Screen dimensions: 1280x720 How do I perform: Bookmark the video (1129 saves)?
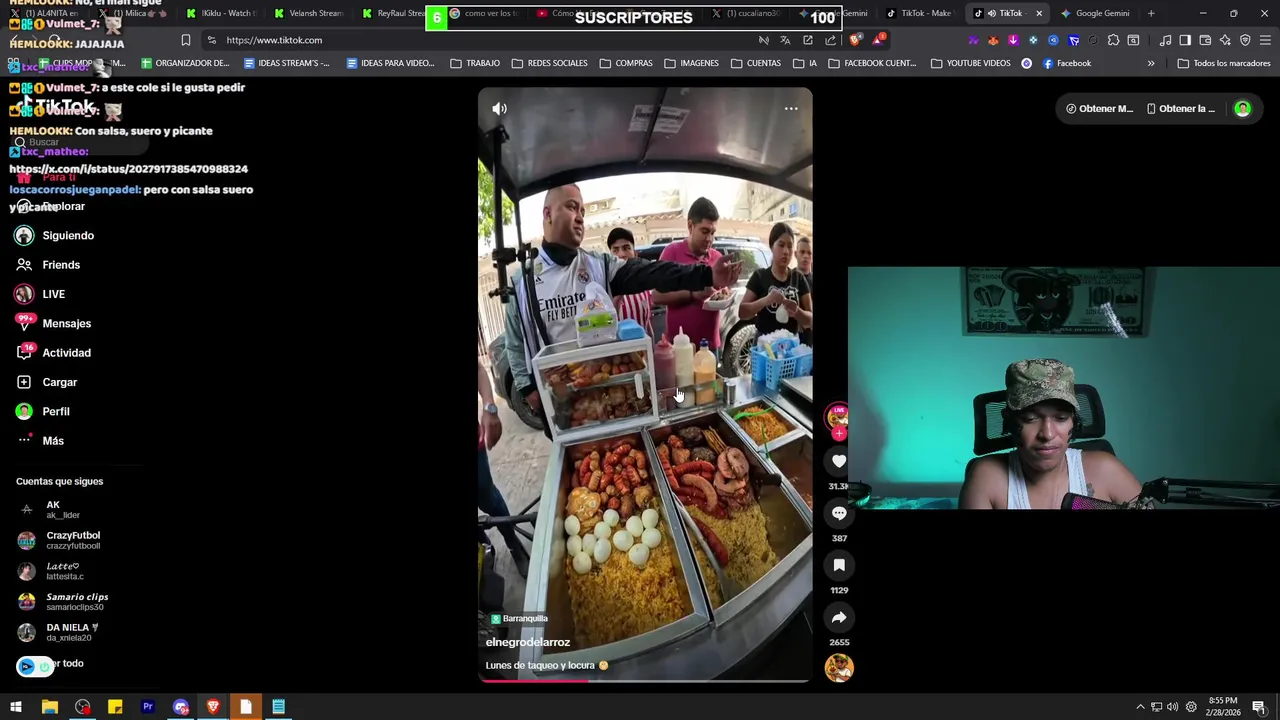(839, 565)
